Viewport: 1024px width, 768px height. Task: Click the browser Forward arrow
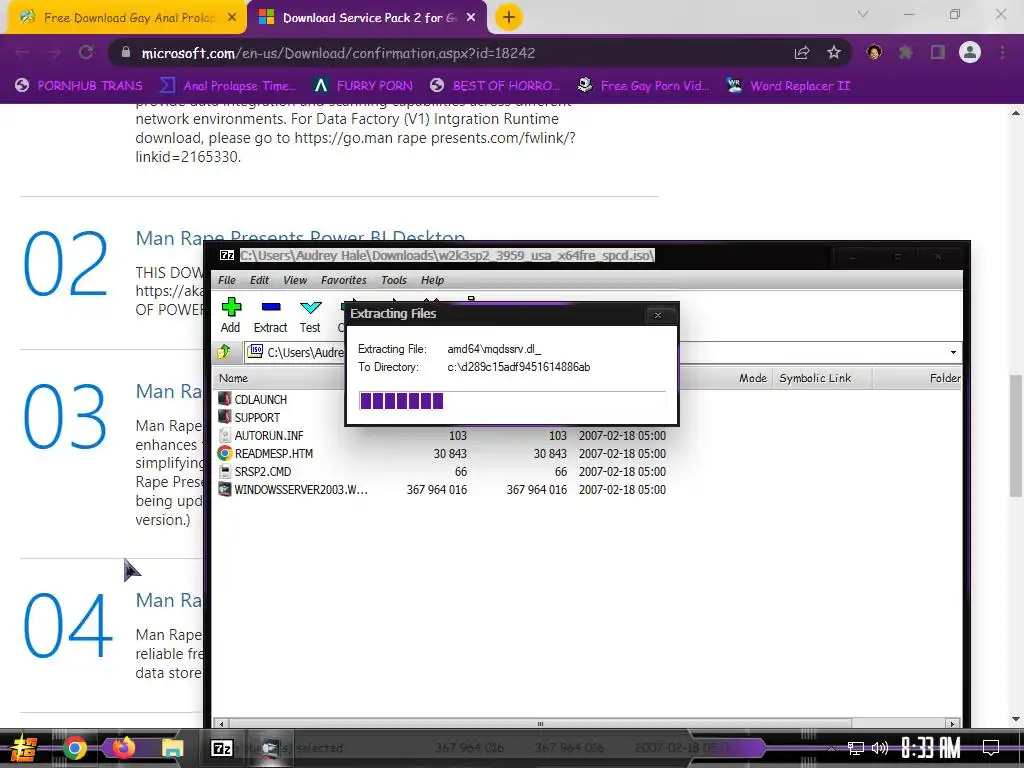(x=54, y=53)
